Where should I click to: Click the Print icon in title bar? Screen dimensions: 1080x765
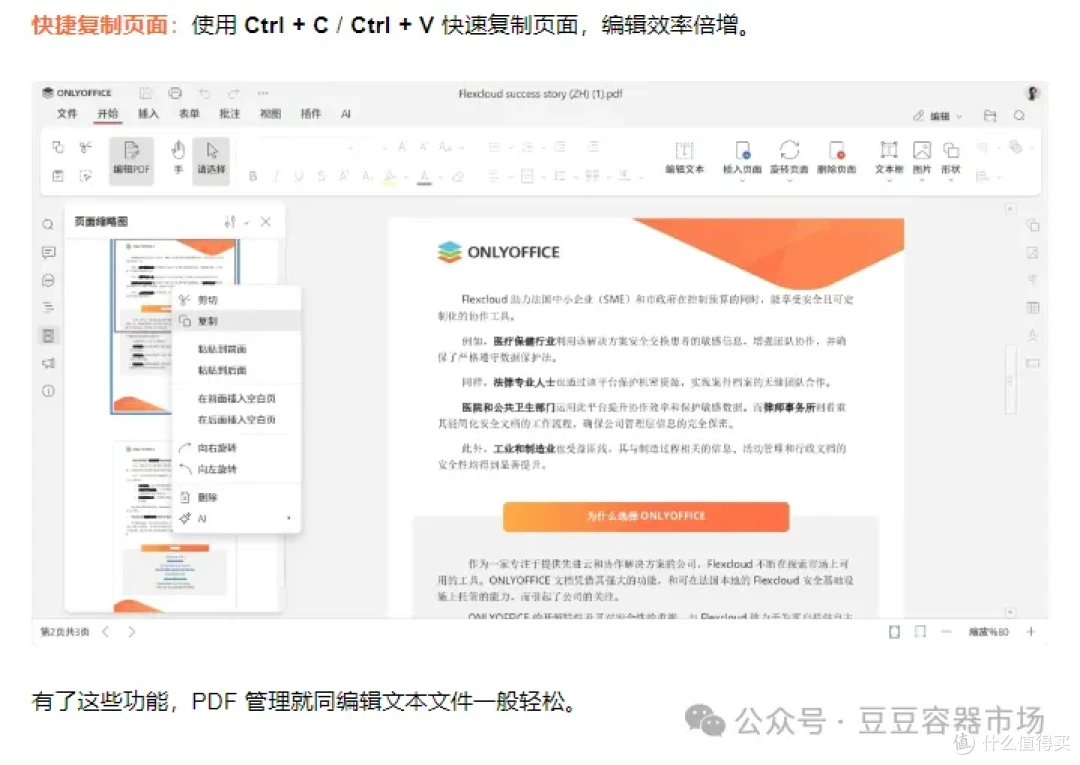point(175,93)
